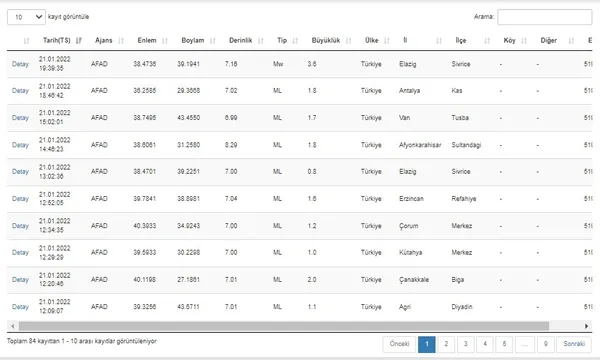600x360 pixels.
Task: Select depth value 8.29
Action: click(x=231, y=145)
